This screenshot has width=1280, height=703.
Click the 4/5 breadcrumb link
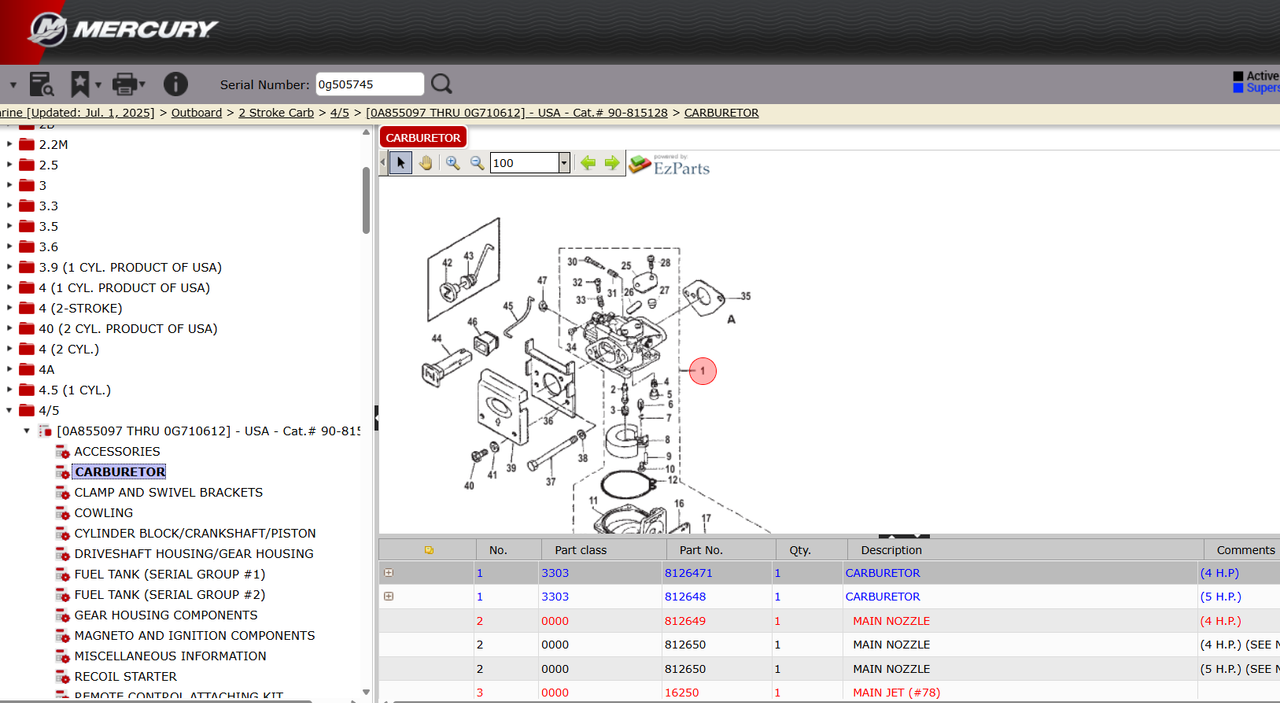coord(340,113)
